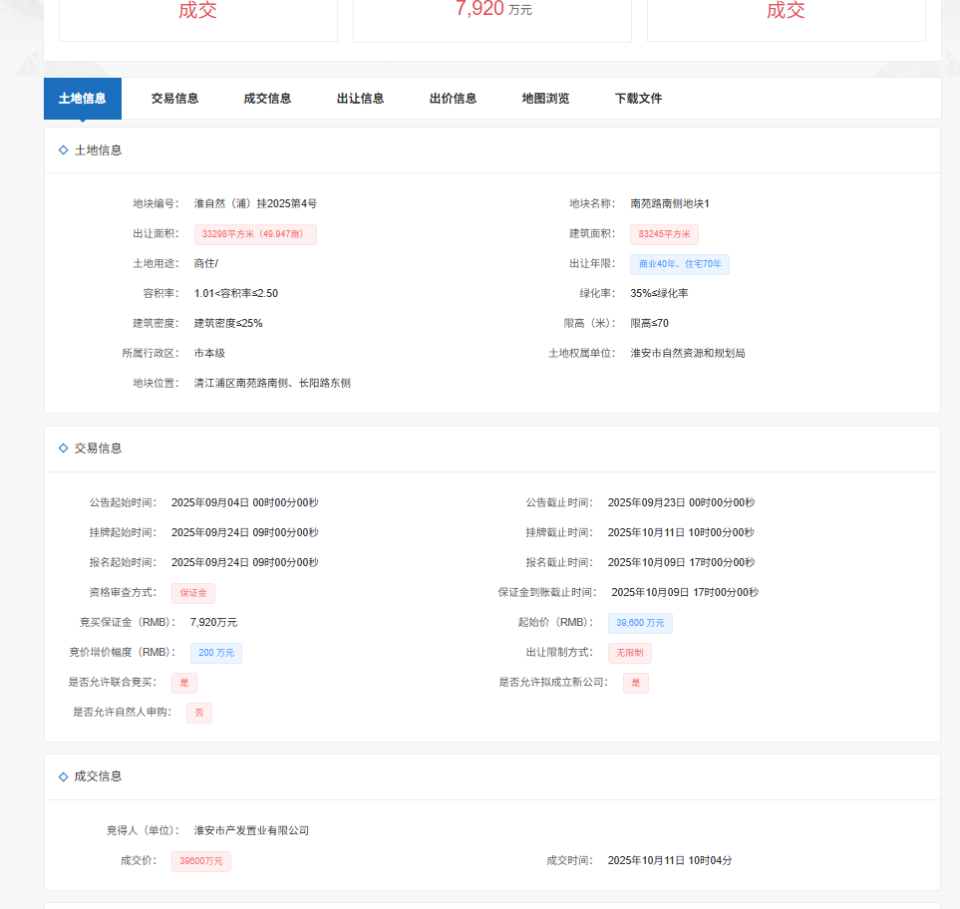Image resolution: width=960 pixels, height=909 pixels.
Task: Select the 保证金 badge in 资格审查方式
Action: [192, 592]
